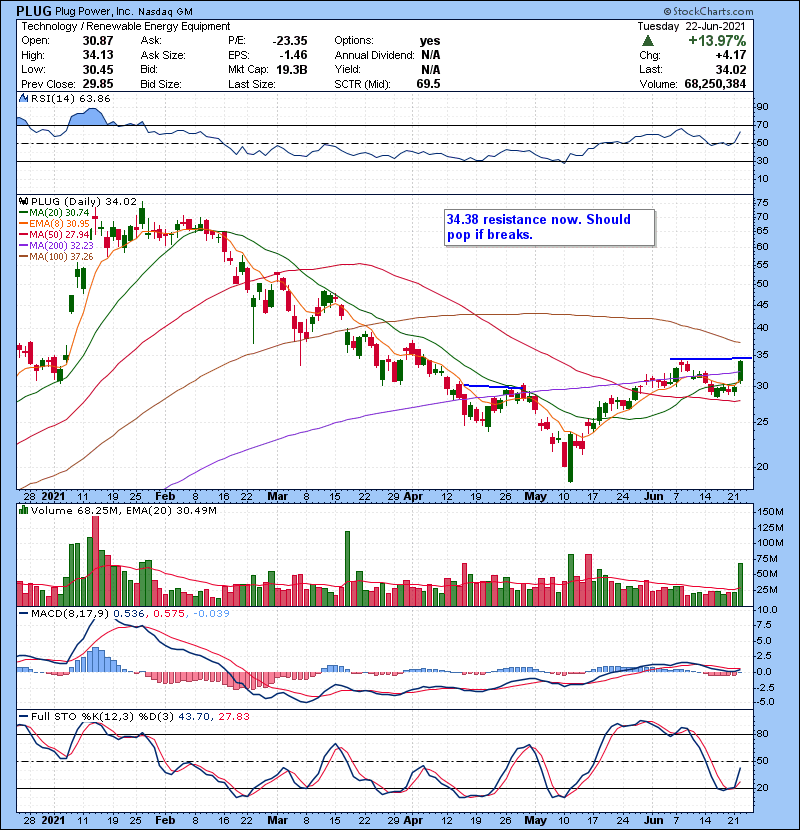Click the 34.38 resistance annotation box
The image size is (800, 830).
[550, 228]
